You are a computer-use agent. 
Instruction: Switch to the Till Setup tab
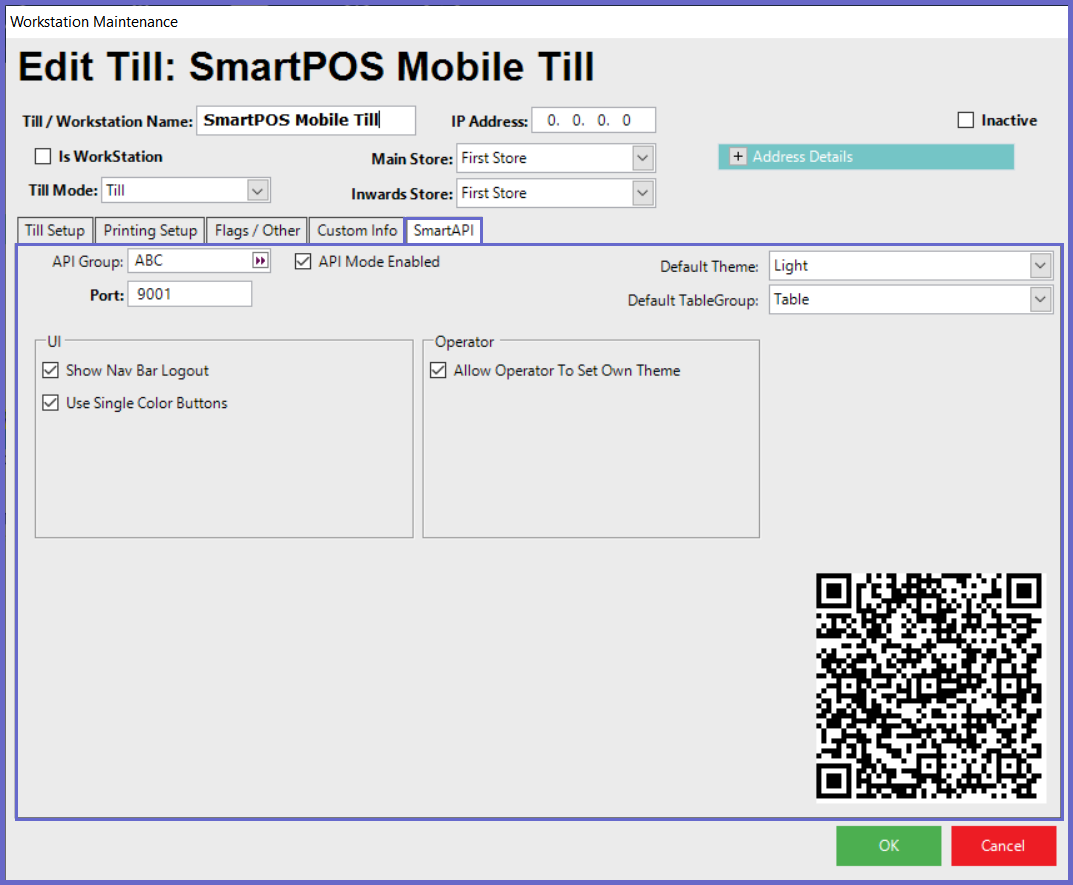click(x=55, y=231)
